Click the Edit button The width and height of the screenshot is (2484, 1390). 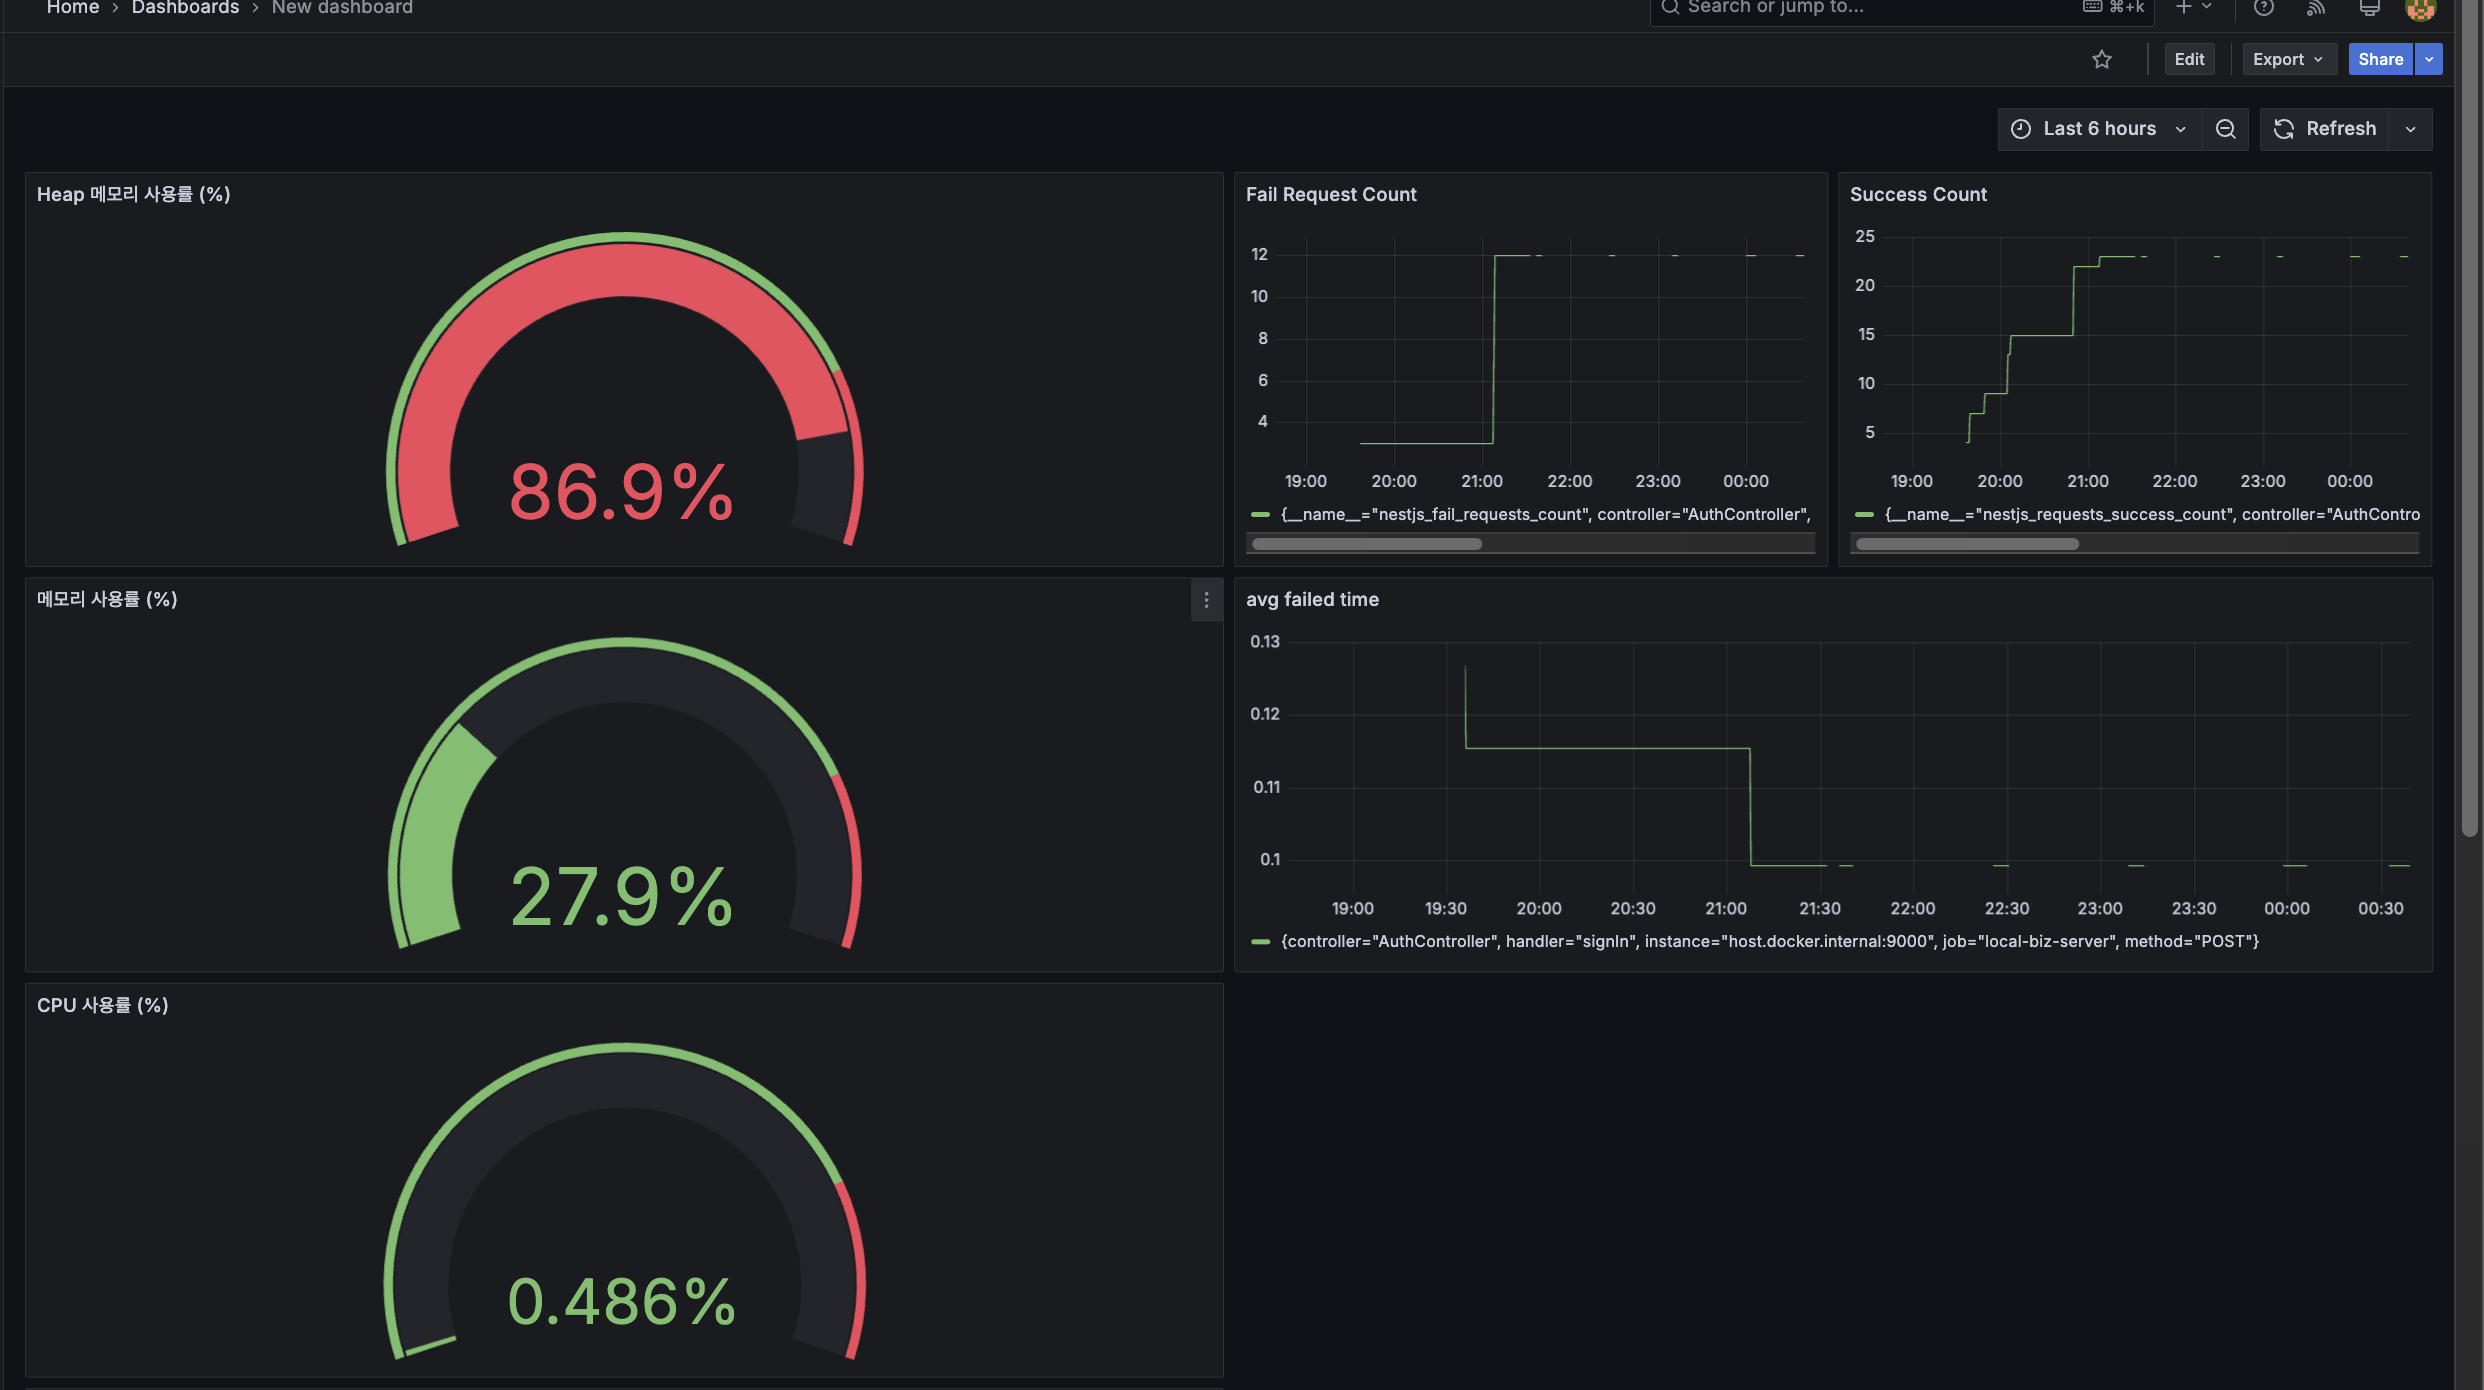point(2189,59)
